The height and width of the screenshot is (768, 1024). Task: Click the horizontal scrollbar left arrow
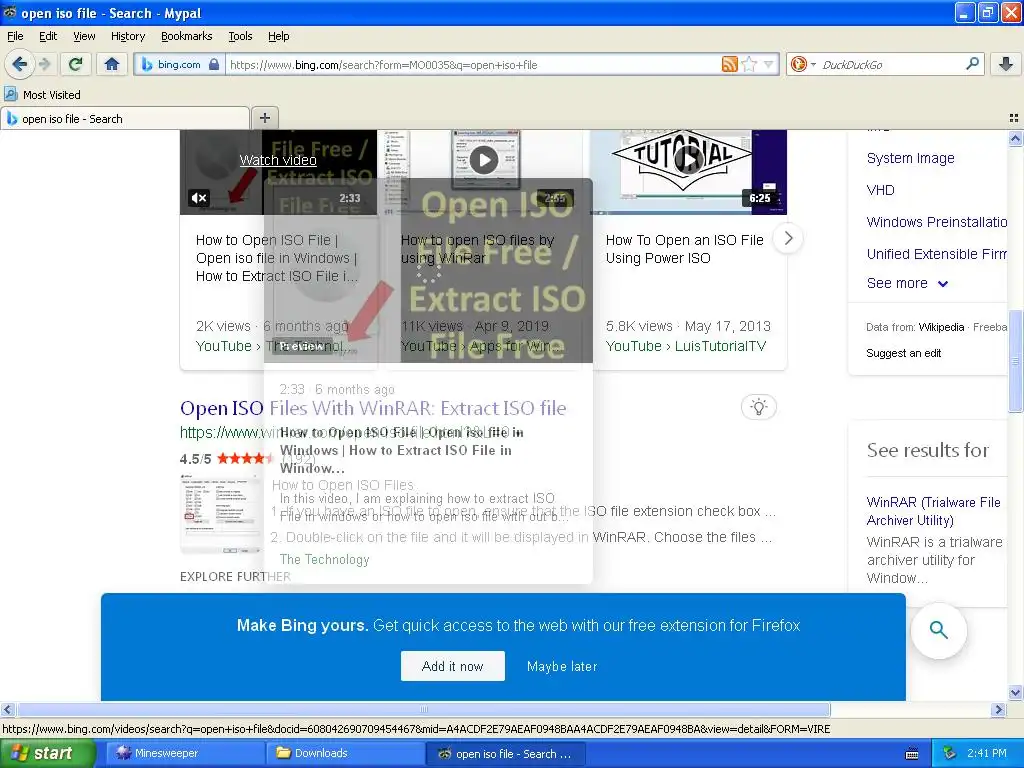[7, 709]
